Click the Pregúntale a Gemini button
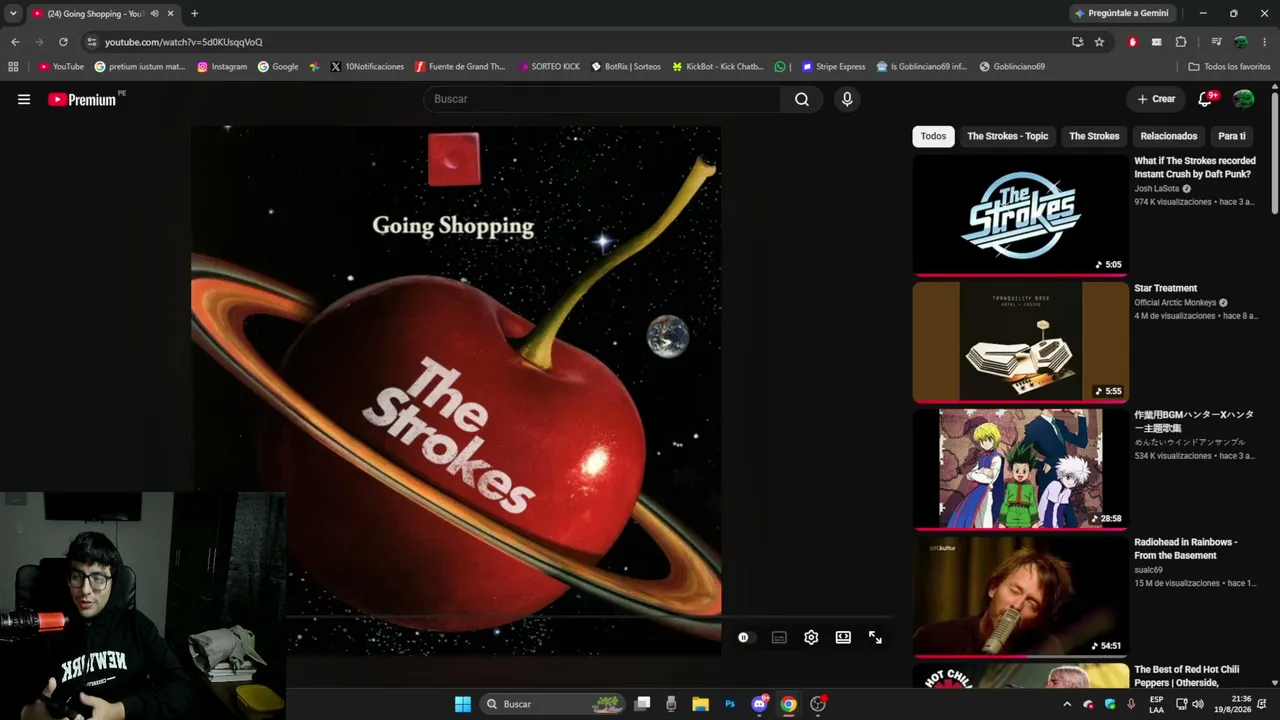This screenshot has width=1280, height=720. pyautogui.click(x=1122, y=13)
